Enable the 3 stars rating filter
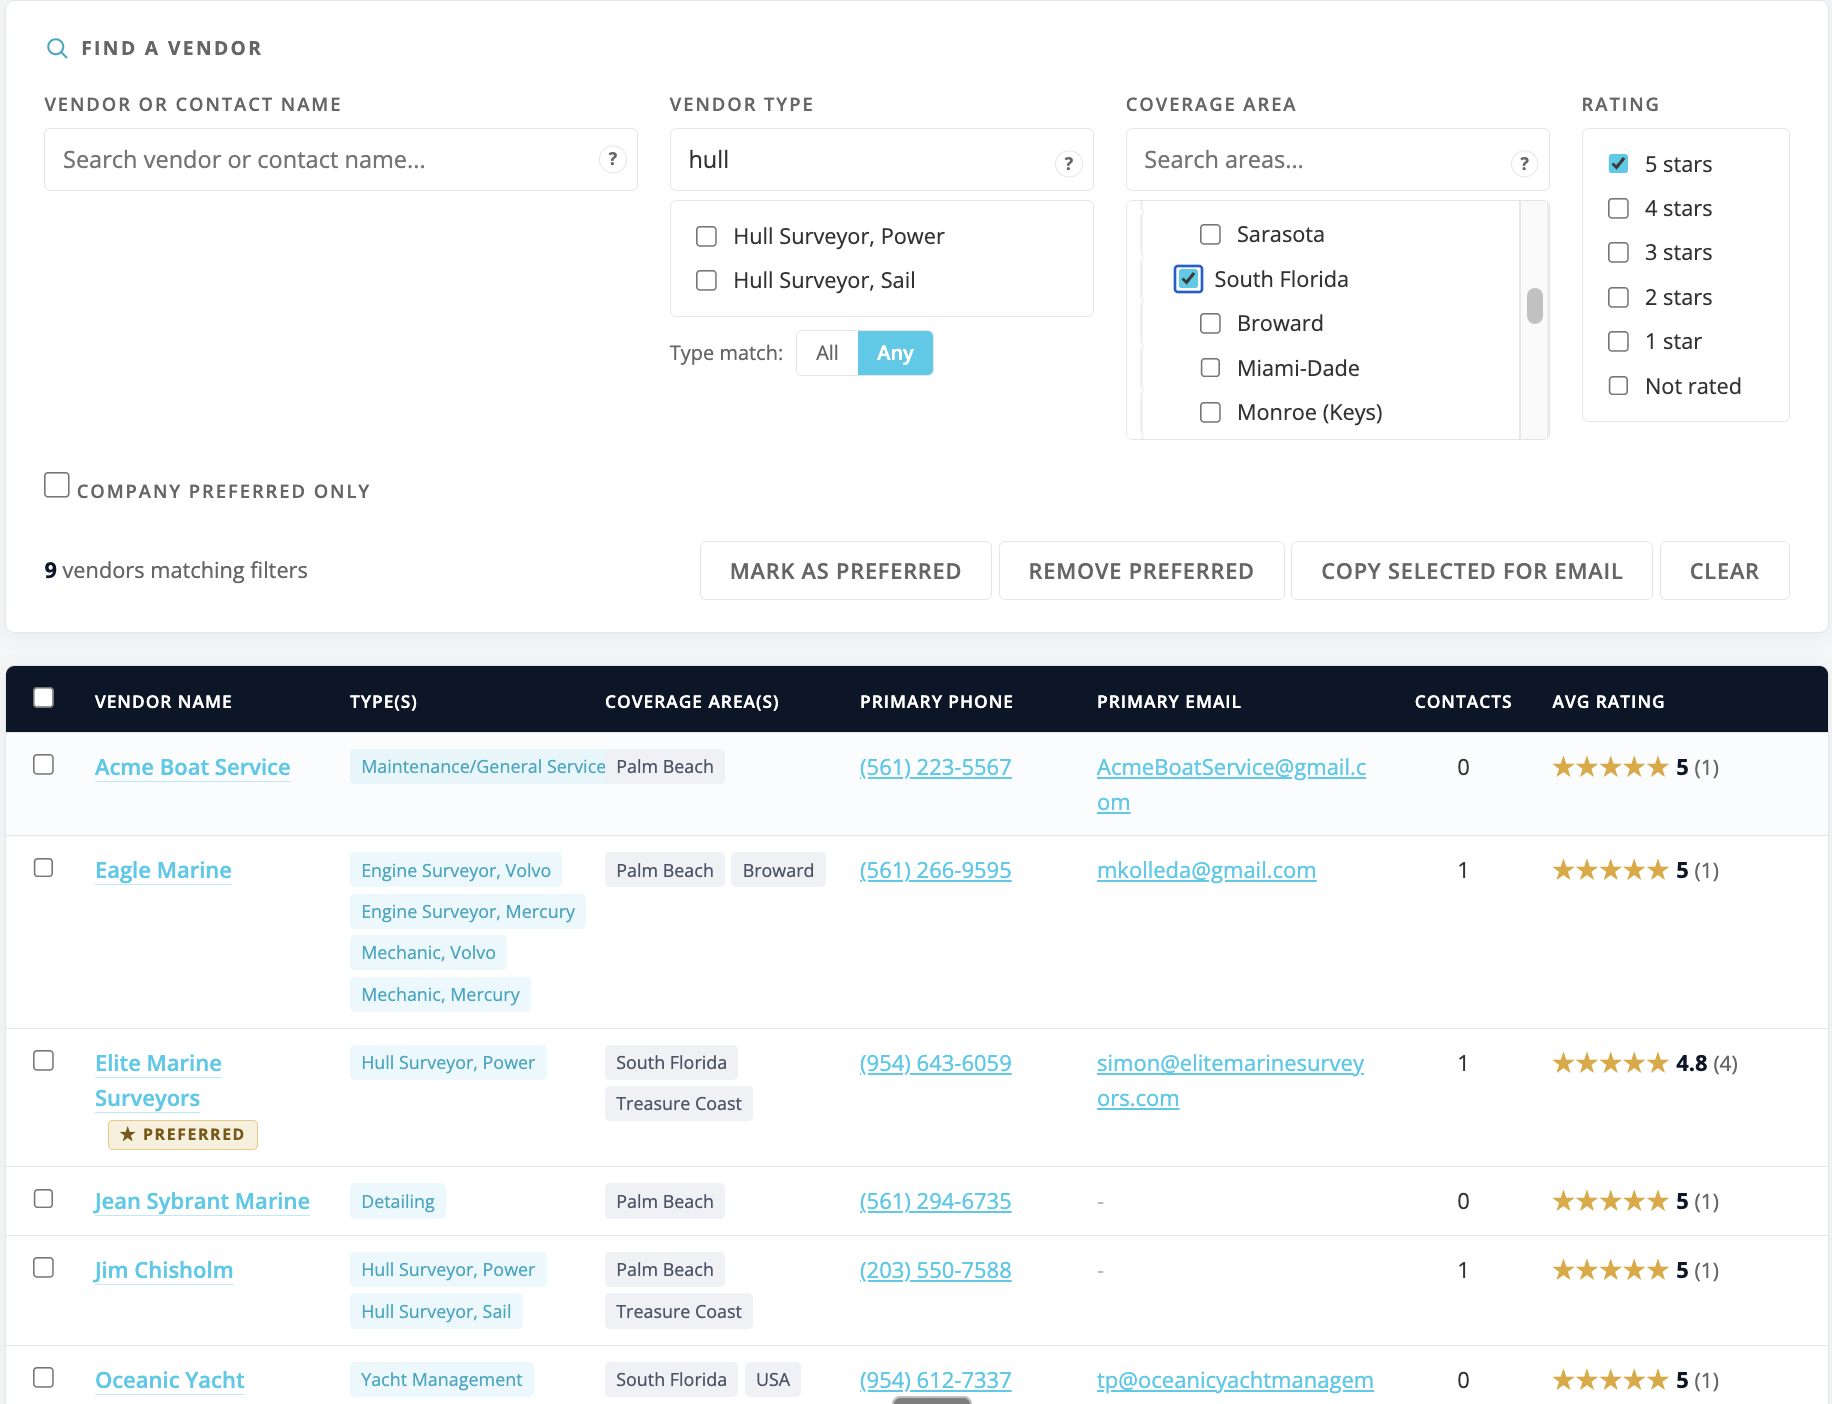 pyautogui.click(x=1618, y=252)
